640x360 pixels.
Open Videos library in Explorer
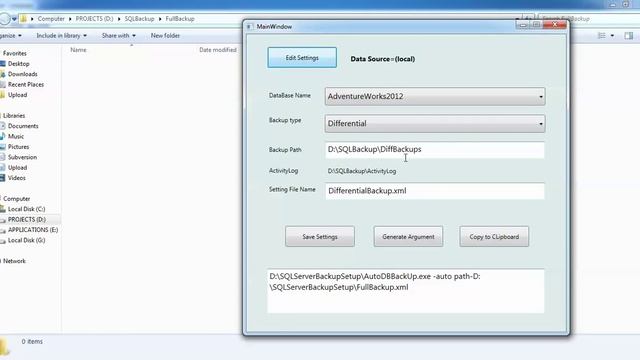(17, 178)
